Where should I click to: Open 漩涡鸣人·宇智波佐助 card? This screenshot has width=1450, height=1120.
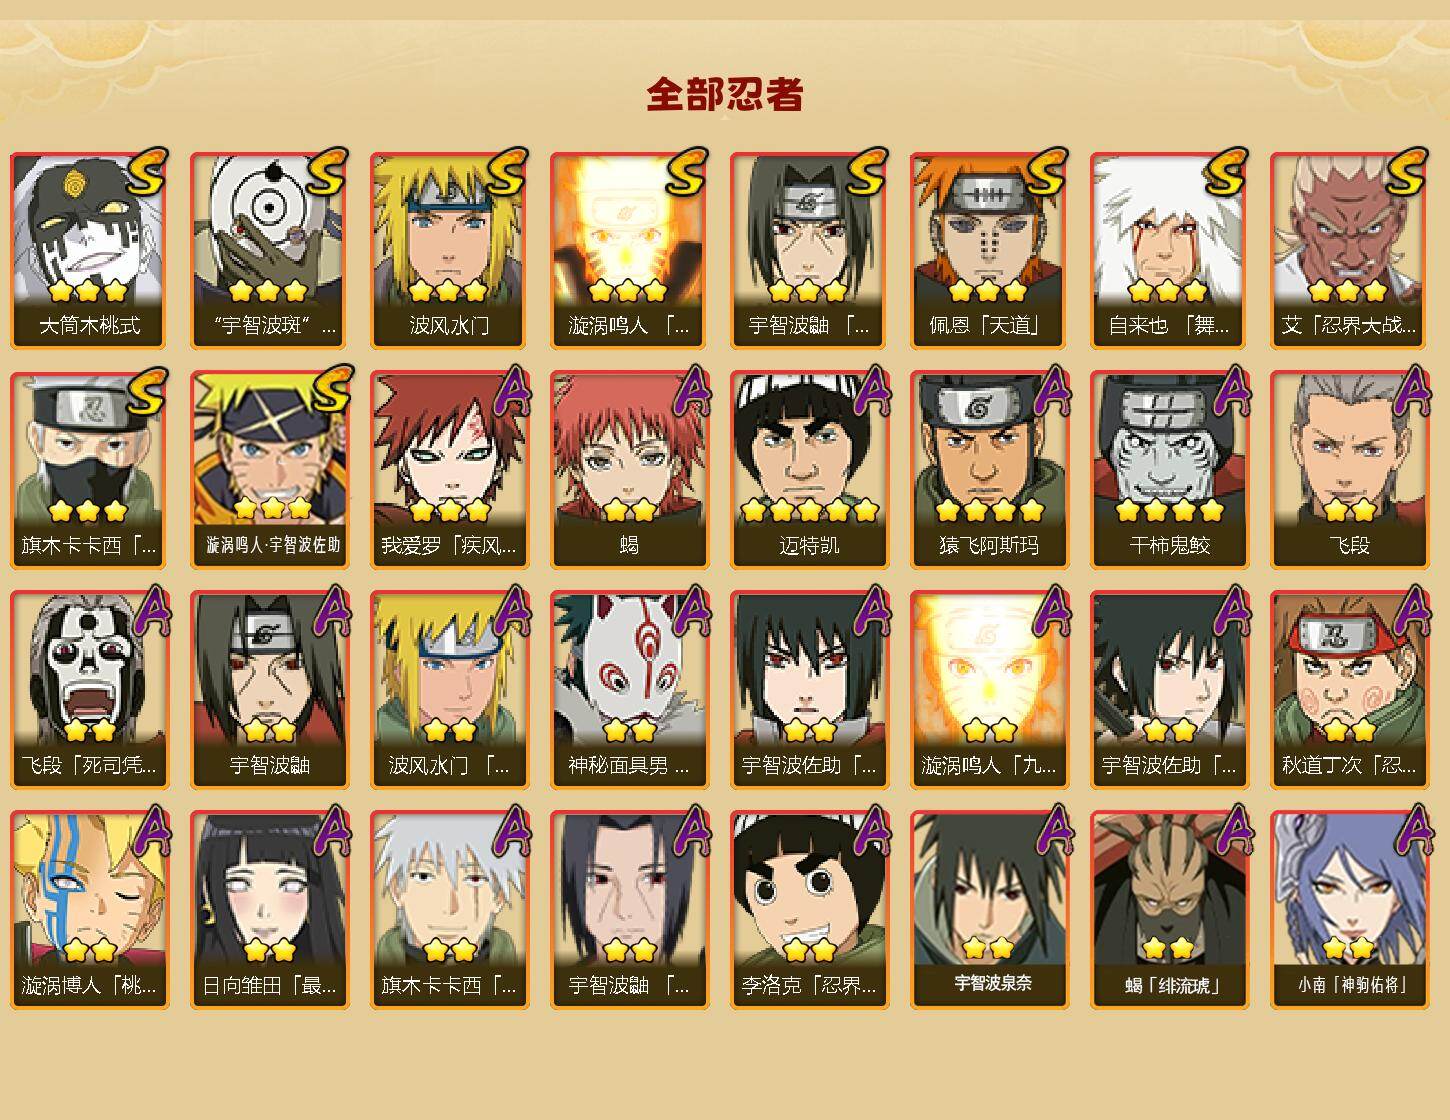coord(269,470)
